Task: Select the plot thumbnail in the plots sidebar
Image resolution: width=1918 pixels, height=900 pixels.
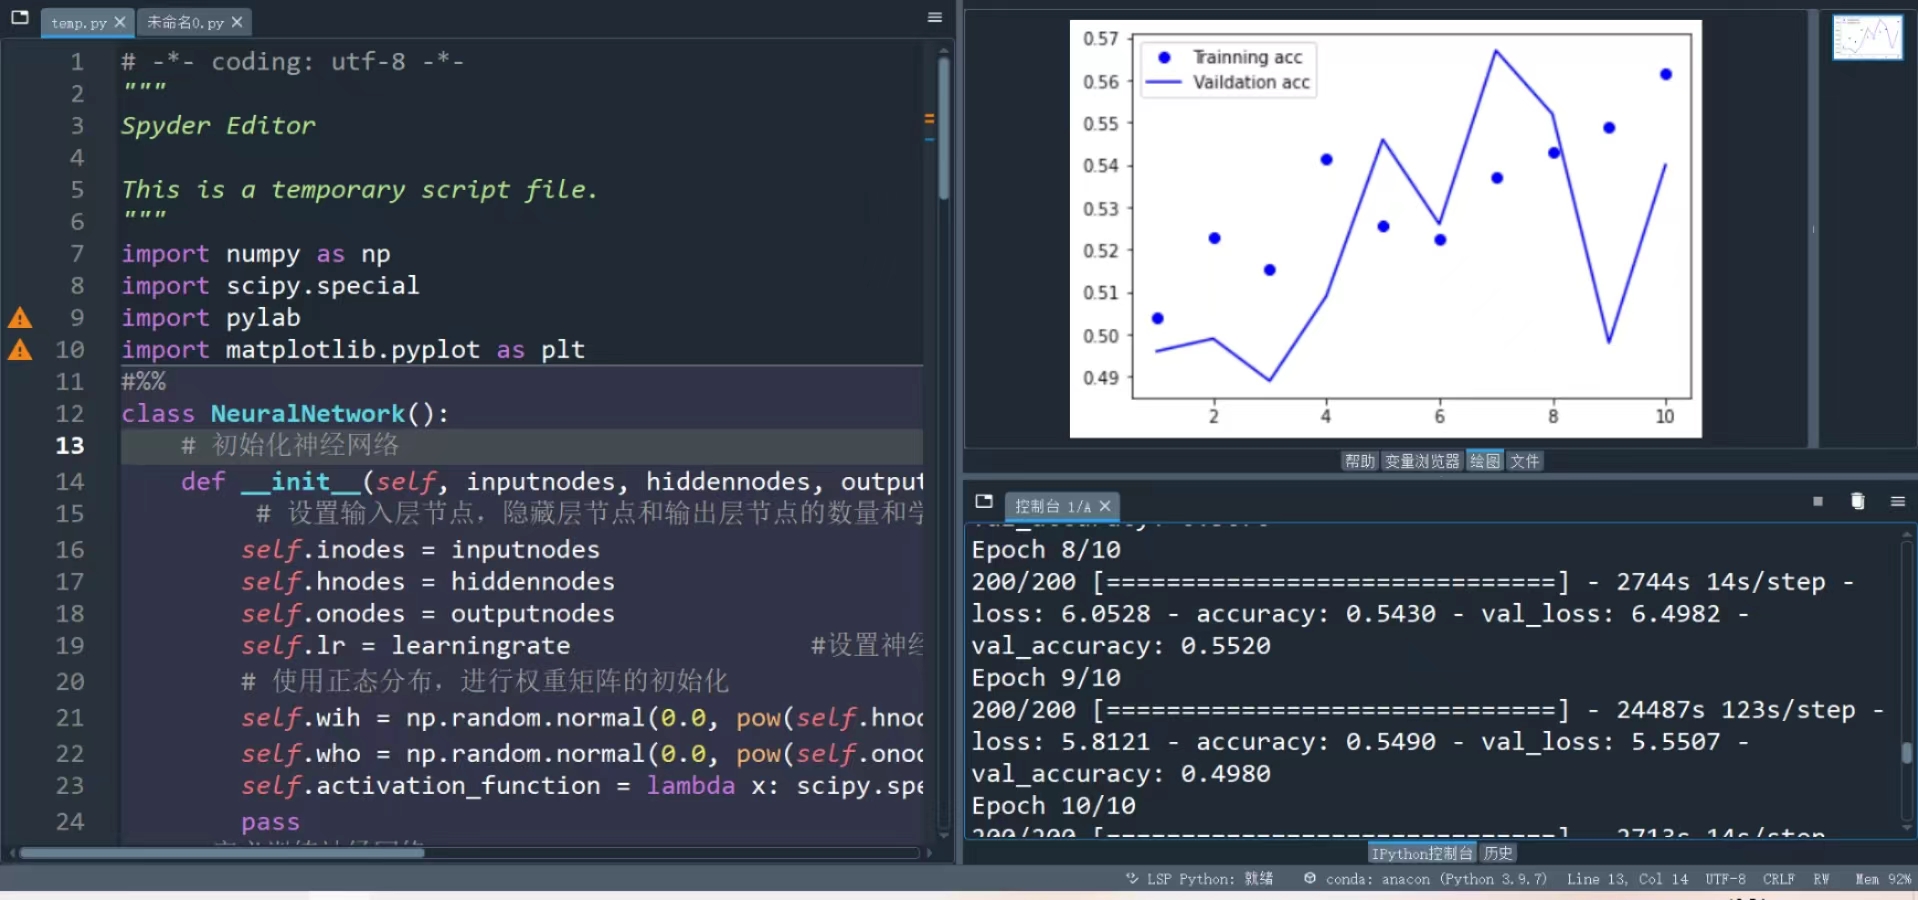Action: coord(1867,37)
